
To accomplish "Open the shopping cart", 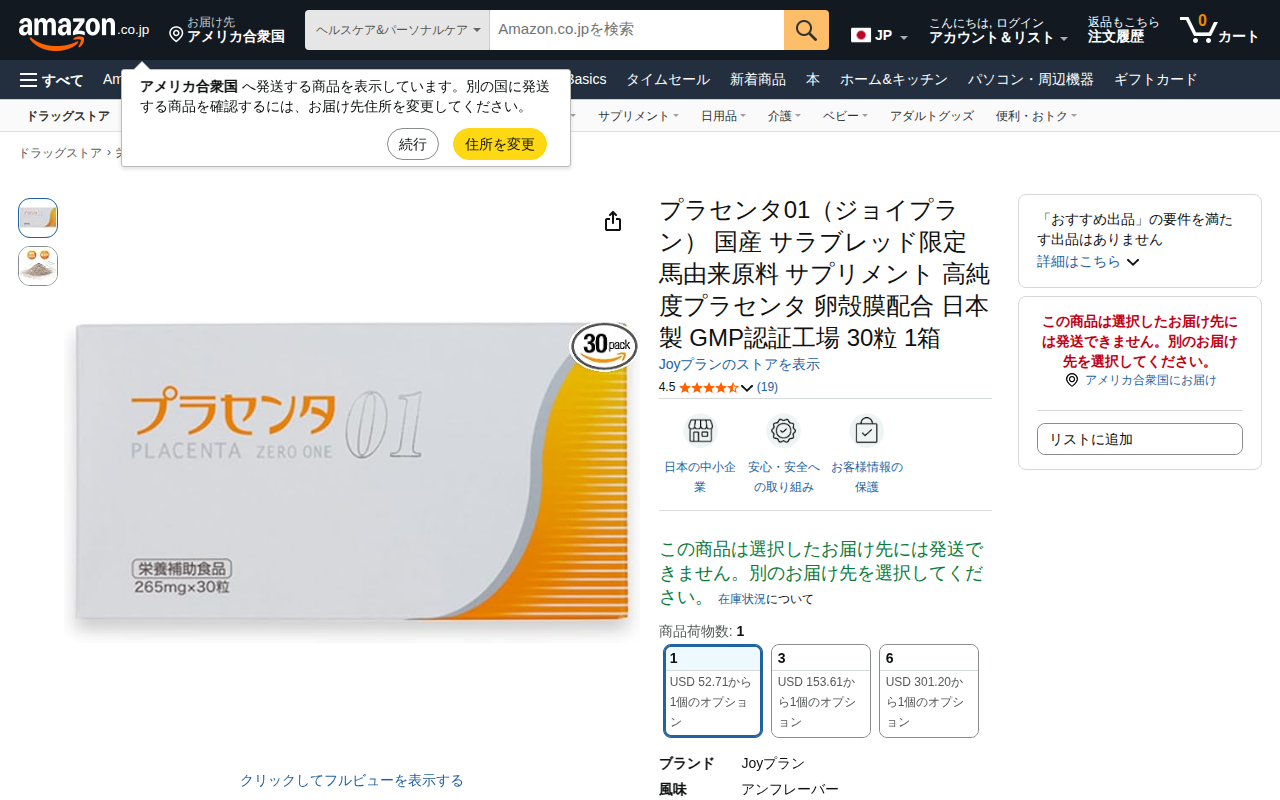I will (1219, 30).
